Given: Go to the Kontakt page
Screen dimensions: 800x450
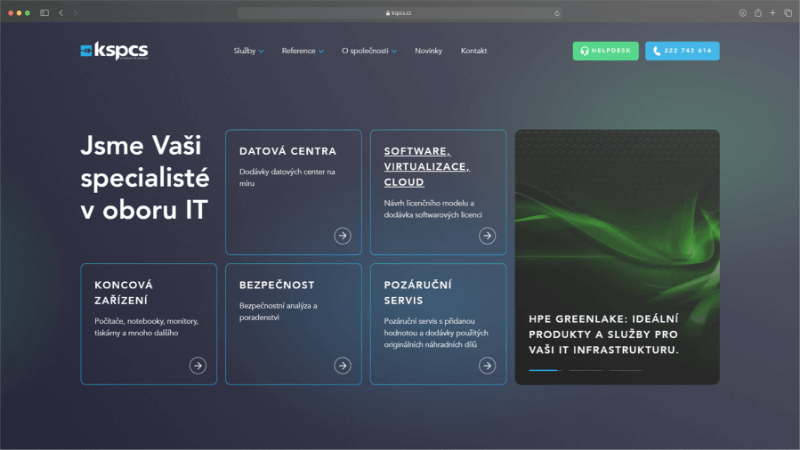Looking at the screenshot, I should click(474, 51).
